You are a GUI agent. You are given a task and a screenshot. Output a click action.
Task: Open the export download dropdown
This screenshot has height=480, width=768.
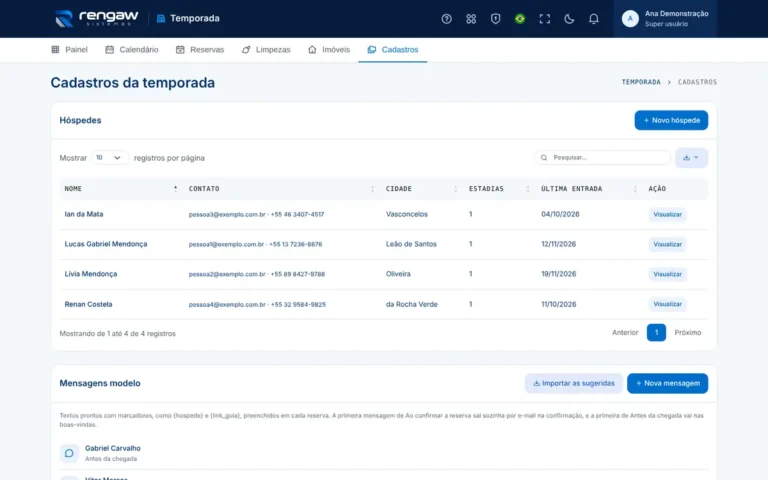coord(691,158)
